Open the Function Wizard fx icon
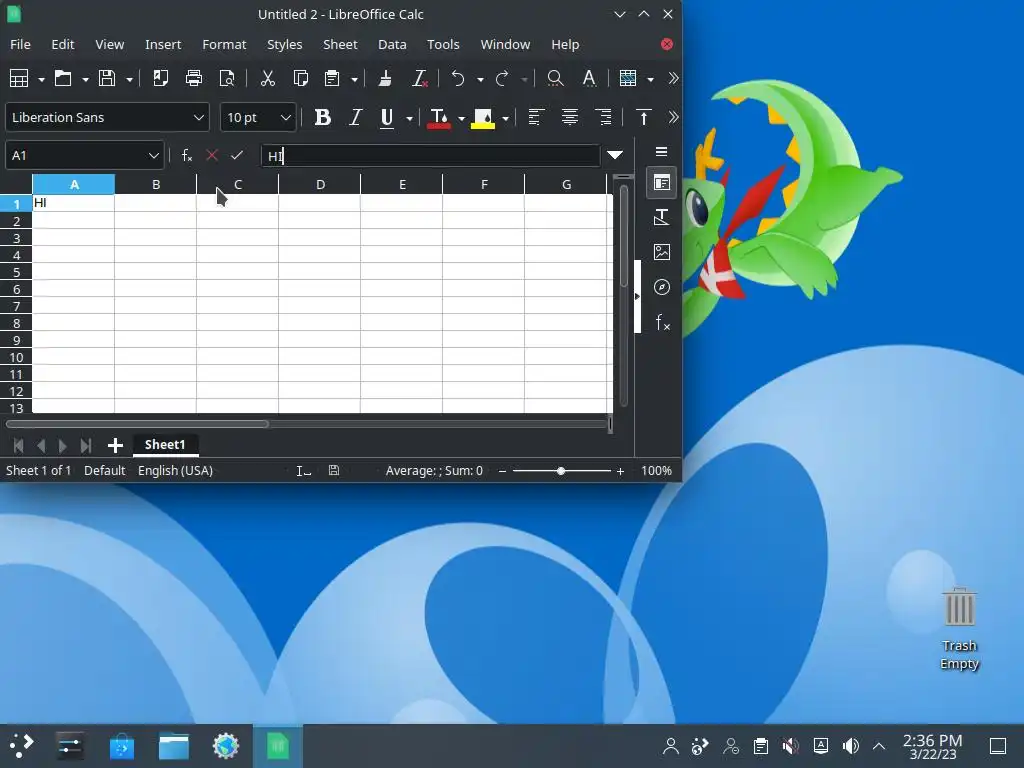The width and height of the screenshot is (1024, 768). [x=187, y=155]
